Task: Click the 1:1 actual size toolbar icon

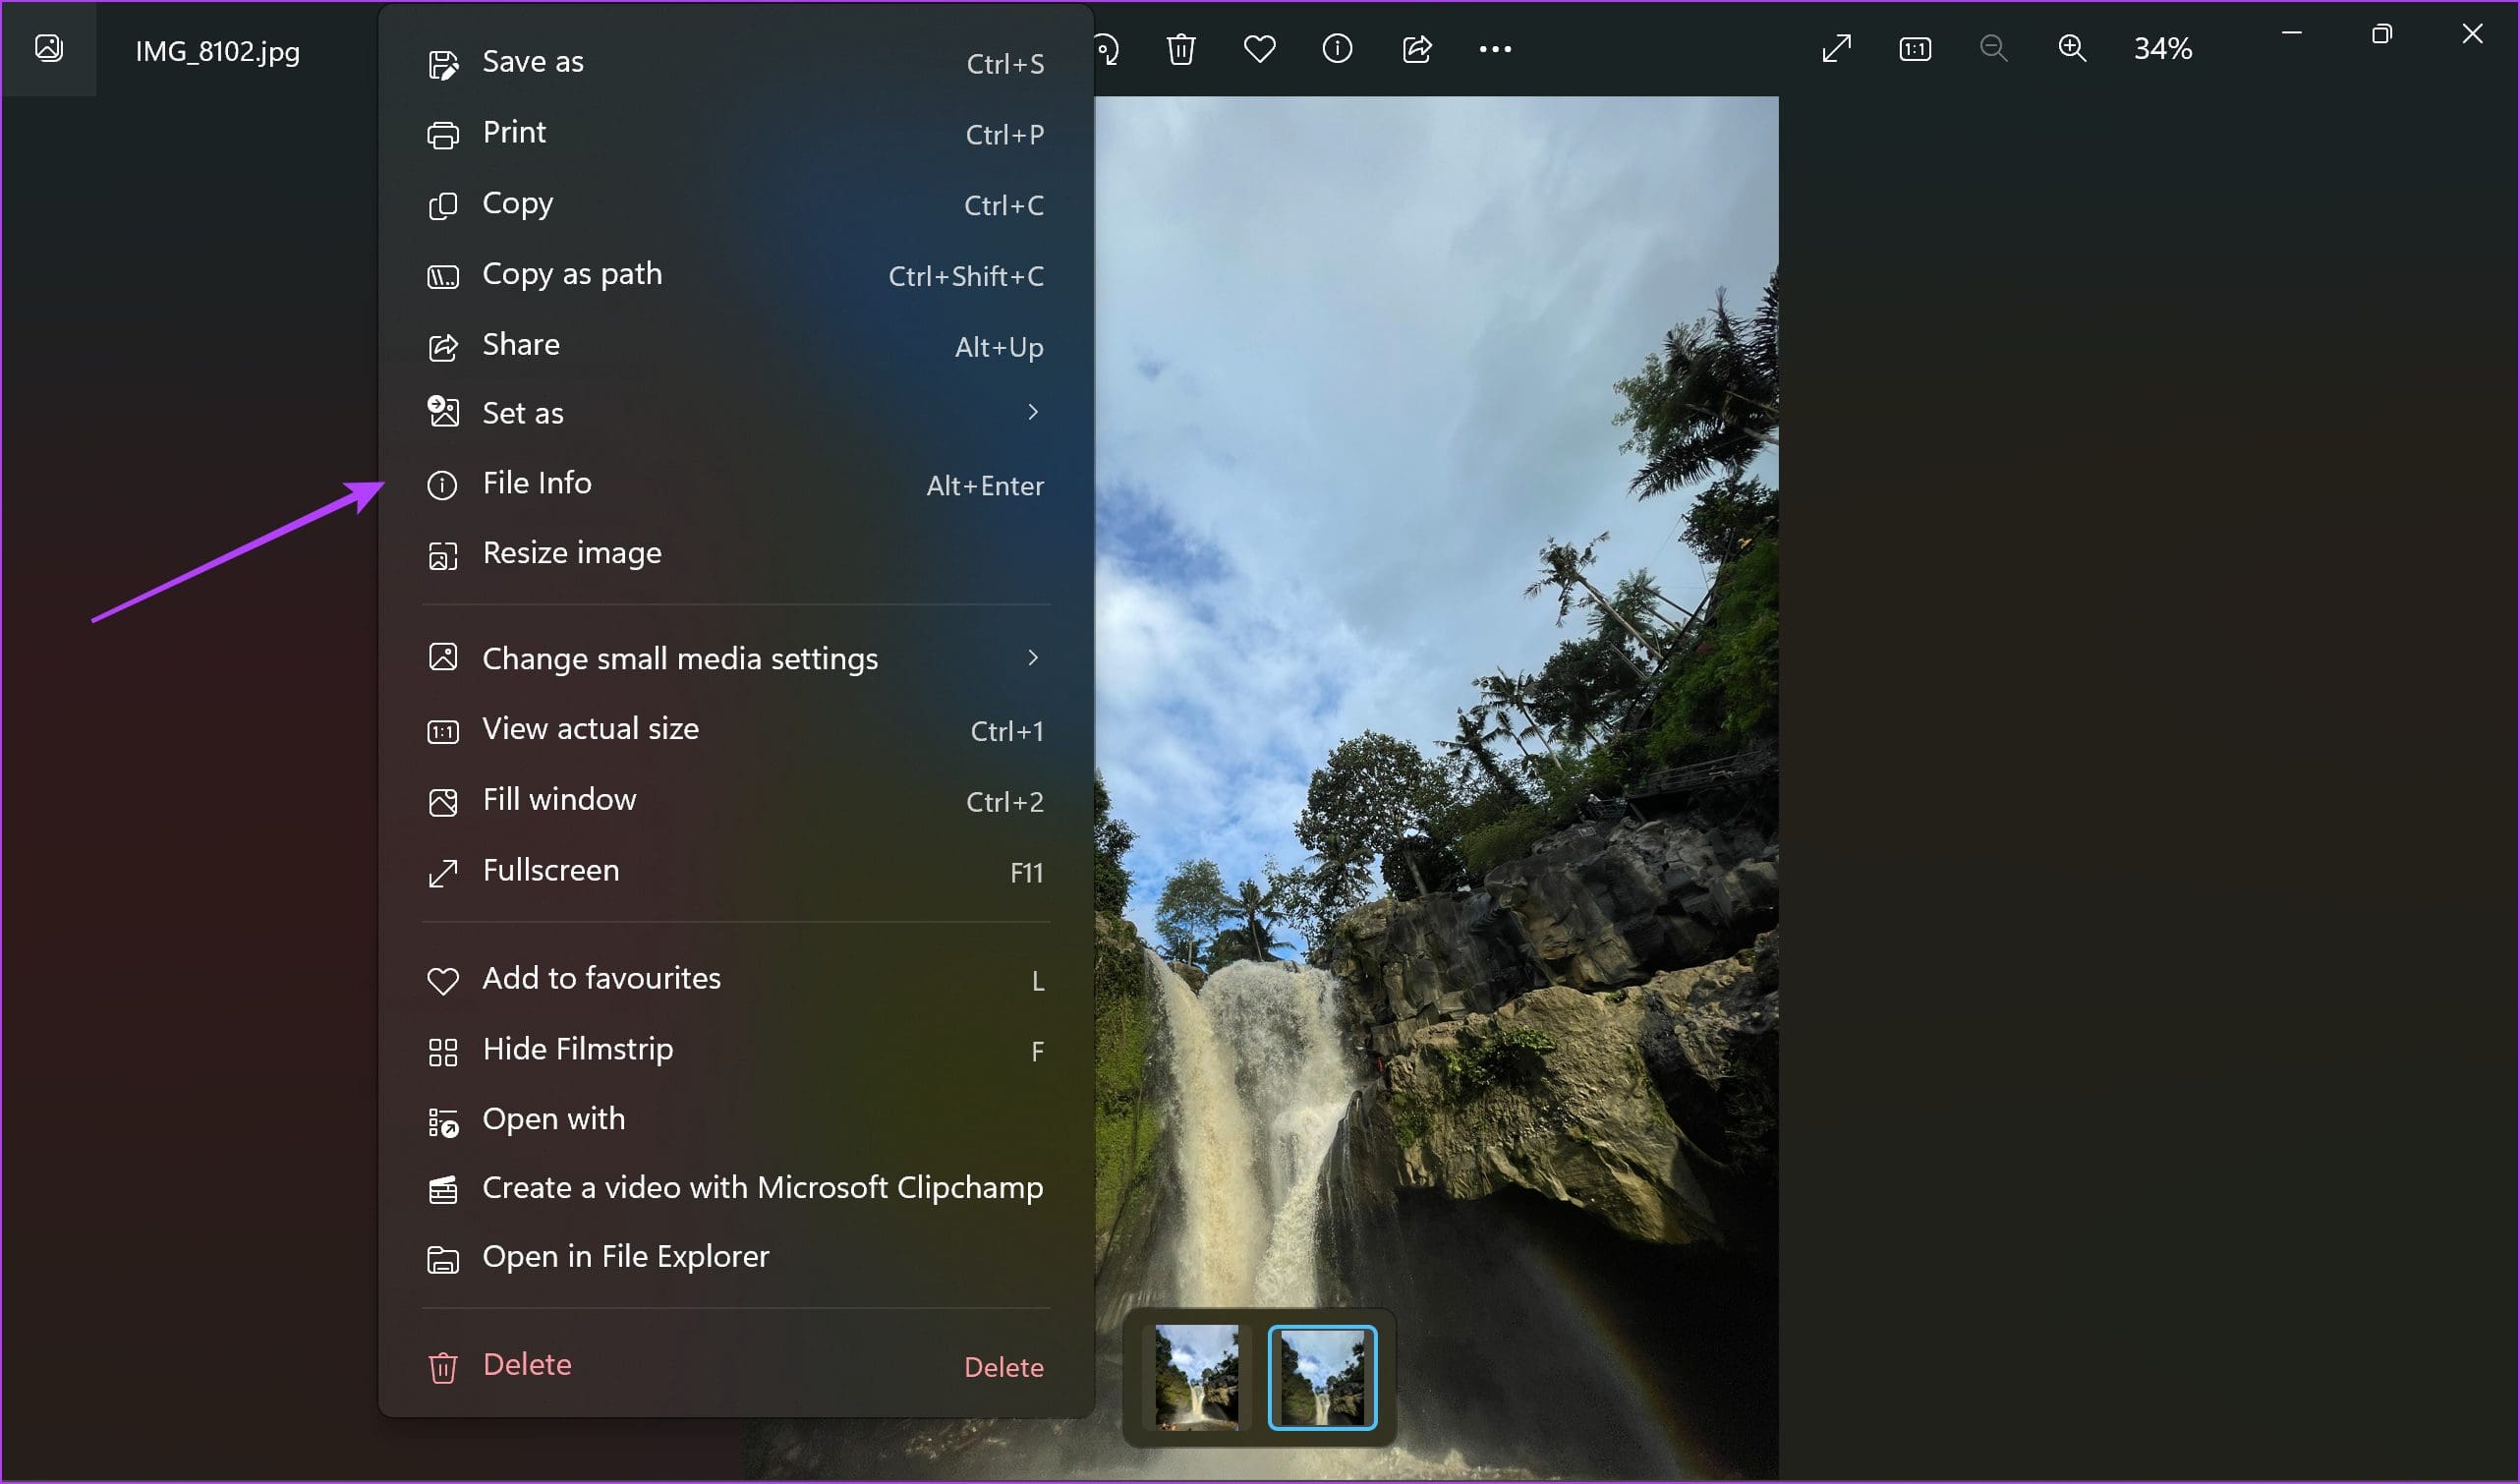Action: 1915,49
